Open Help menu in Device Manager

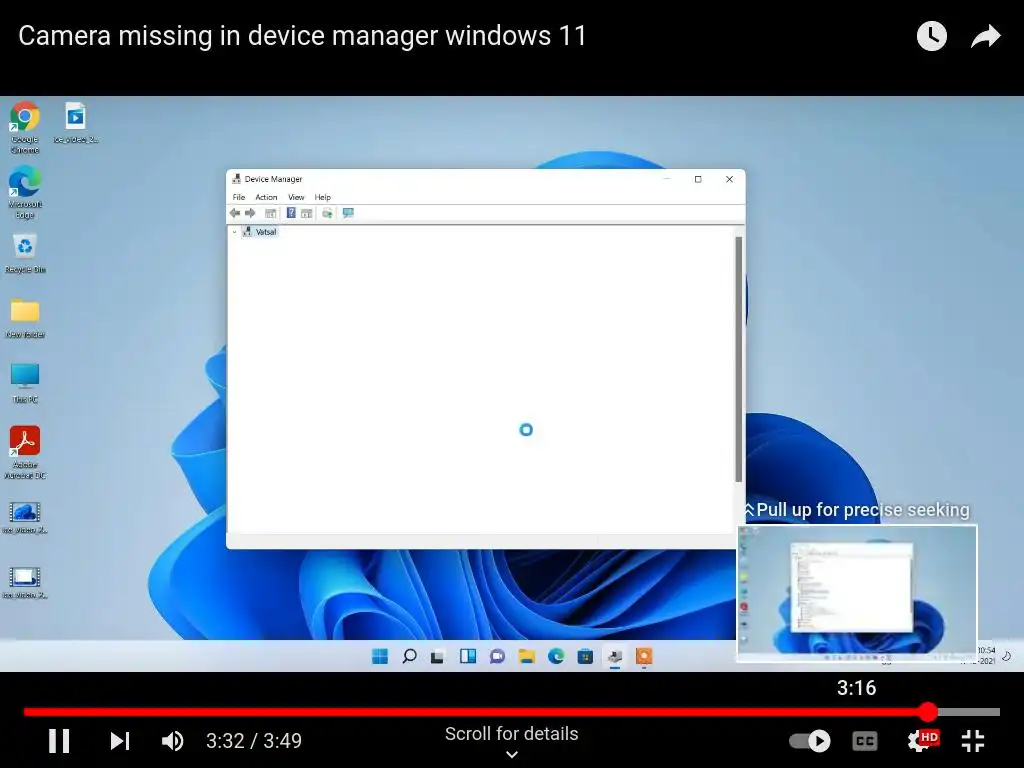(323, 197)
